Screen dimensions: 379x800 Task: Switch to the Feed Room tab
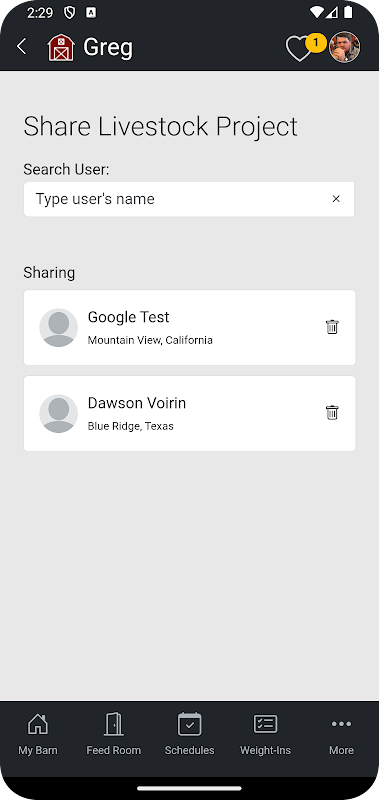113,735
